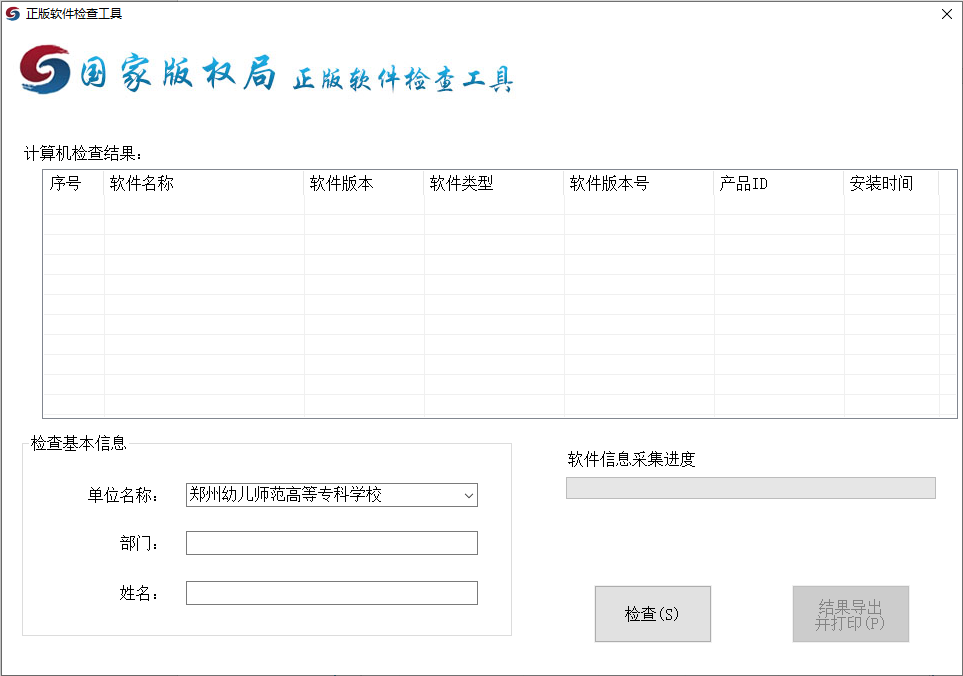
Task: Click the 计算机检查结果 label
Action: coord(83,153)
